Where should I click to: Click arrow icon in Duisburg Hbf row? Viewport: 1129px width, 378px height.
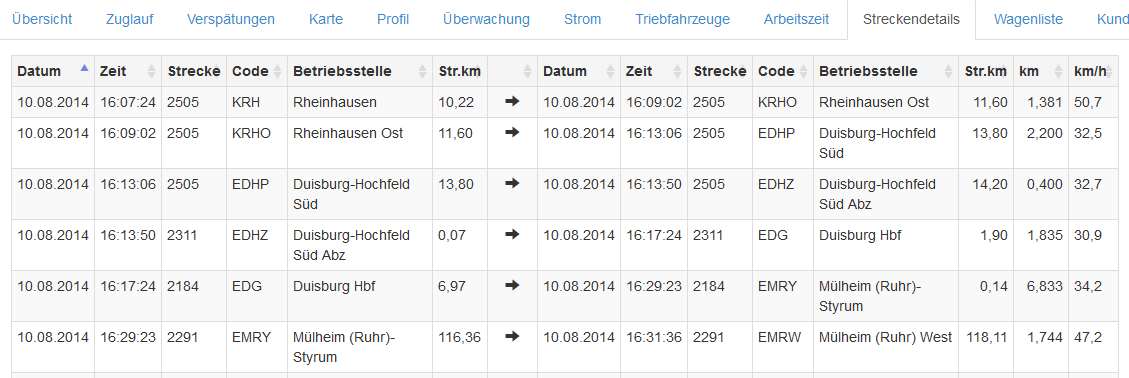tap(512, 286)
